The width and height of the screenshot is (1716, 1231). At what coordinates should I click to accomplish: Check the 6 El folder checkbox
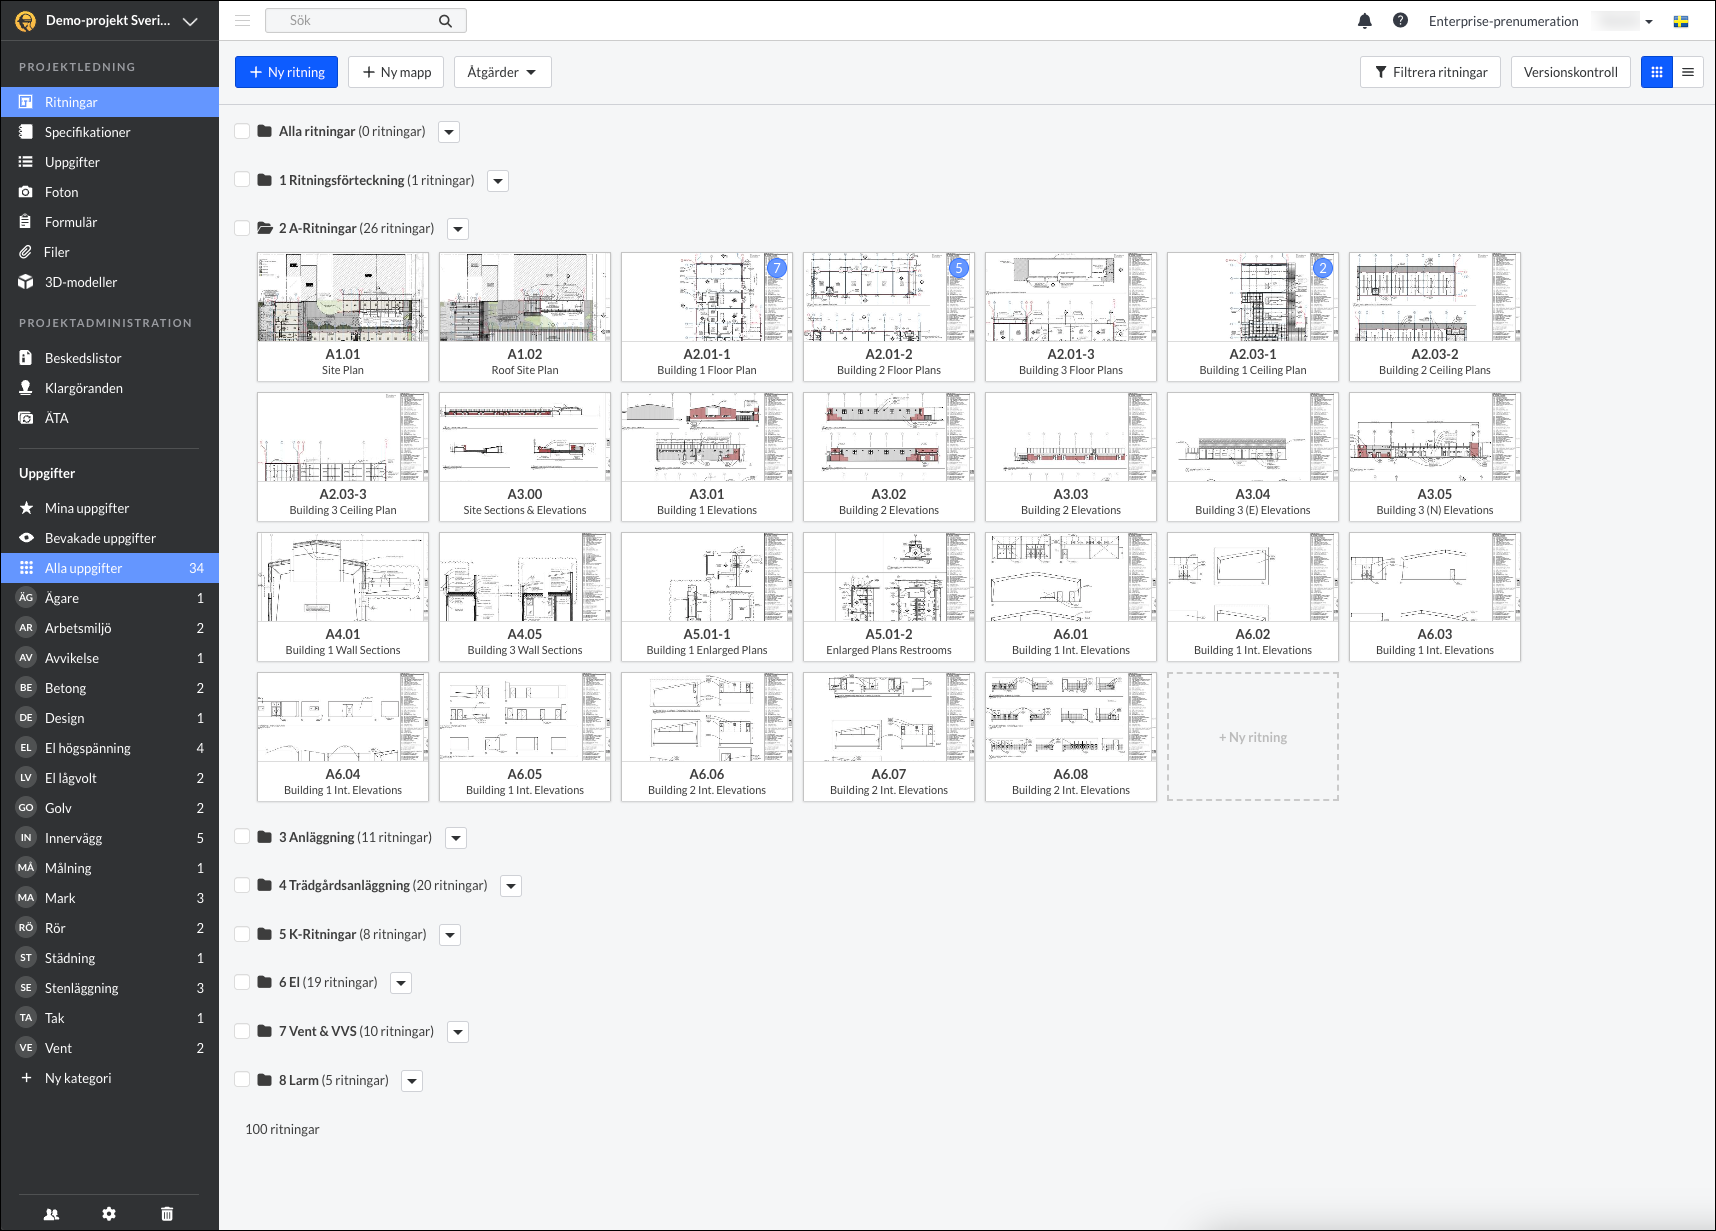[242, 982]
